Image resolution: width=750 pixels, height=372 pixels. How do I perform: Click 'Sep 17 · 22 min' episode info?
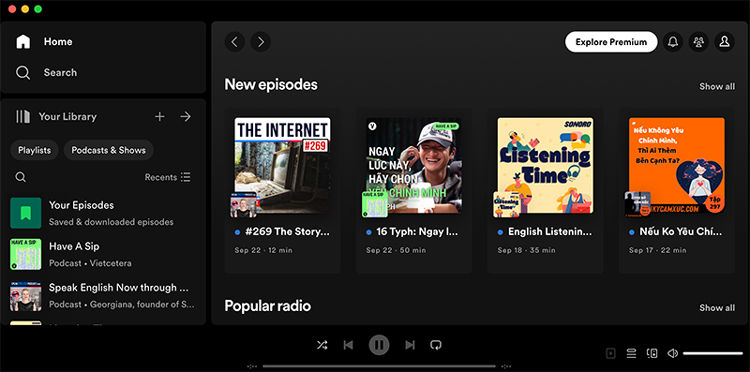658,250
